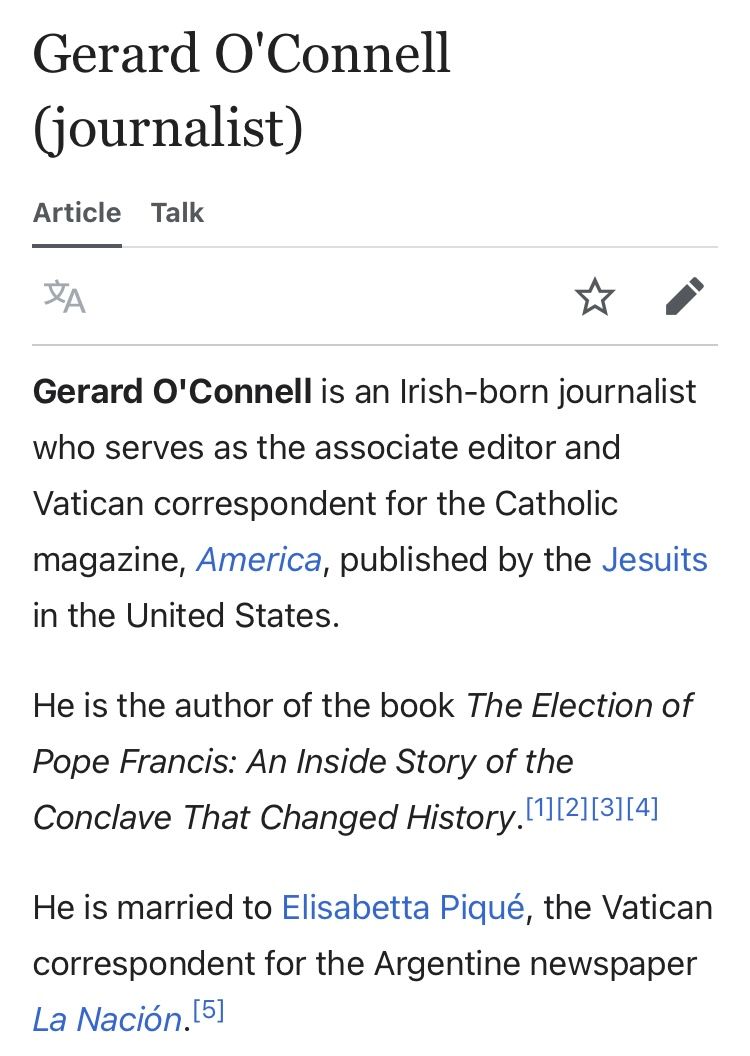Click the page title Gerard O'Connell (journalist)

pos(241,90)
